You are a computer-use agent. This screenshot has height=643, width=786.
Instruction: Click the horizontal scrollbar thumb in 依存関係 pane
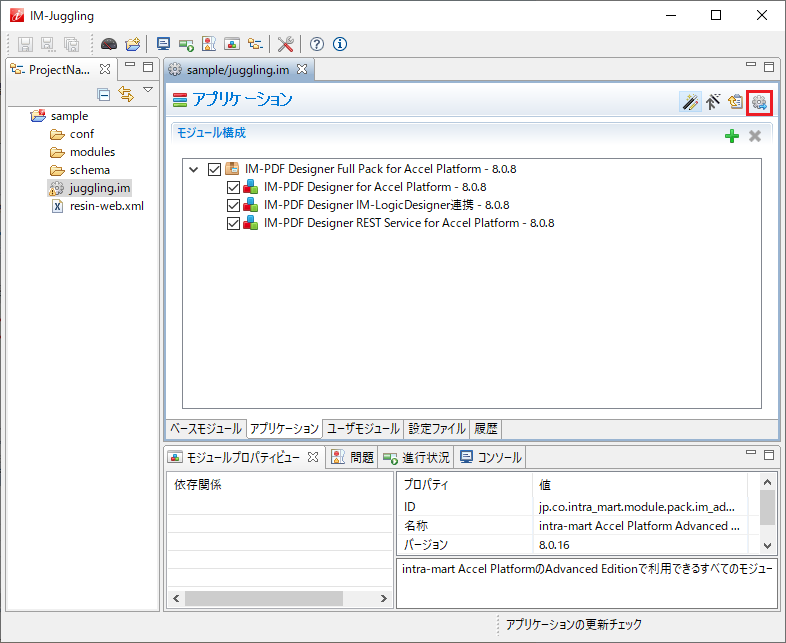pyautogui.click(x=264, y=598)
